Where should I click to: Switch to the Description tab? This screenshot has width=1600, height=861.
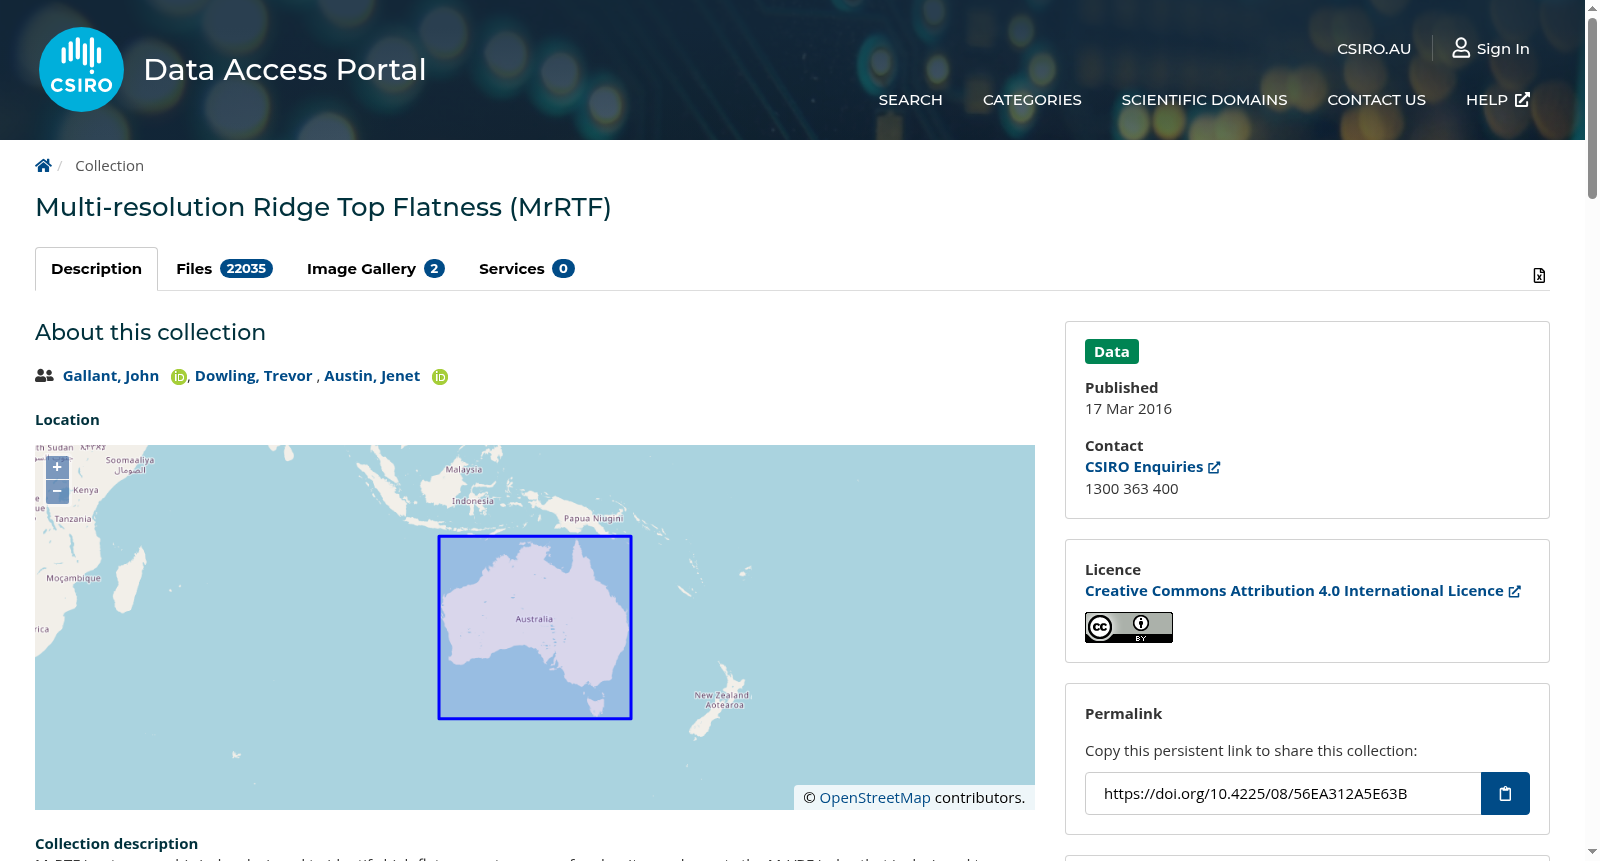96,269
